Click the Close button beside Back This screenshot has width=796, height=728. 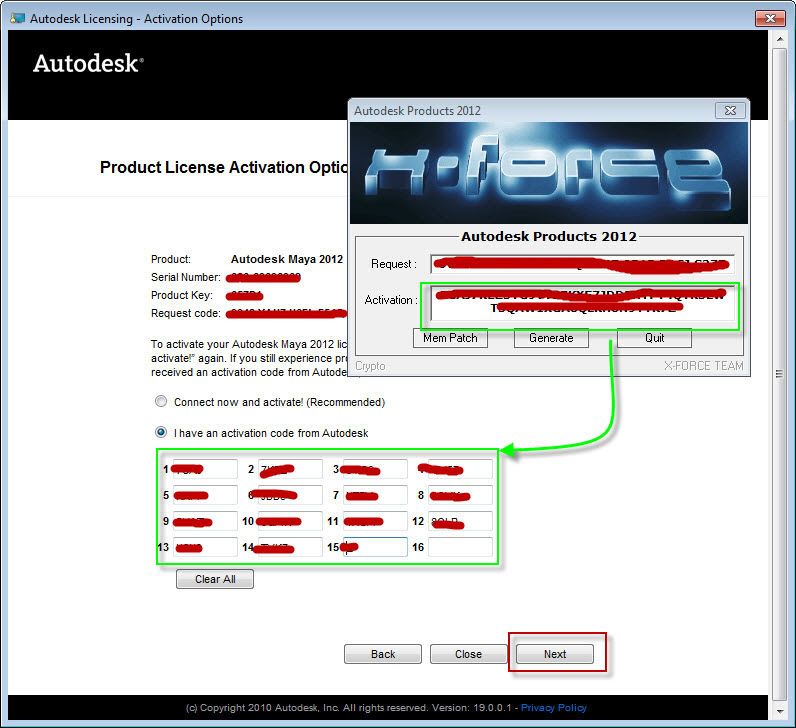[468, 654]
